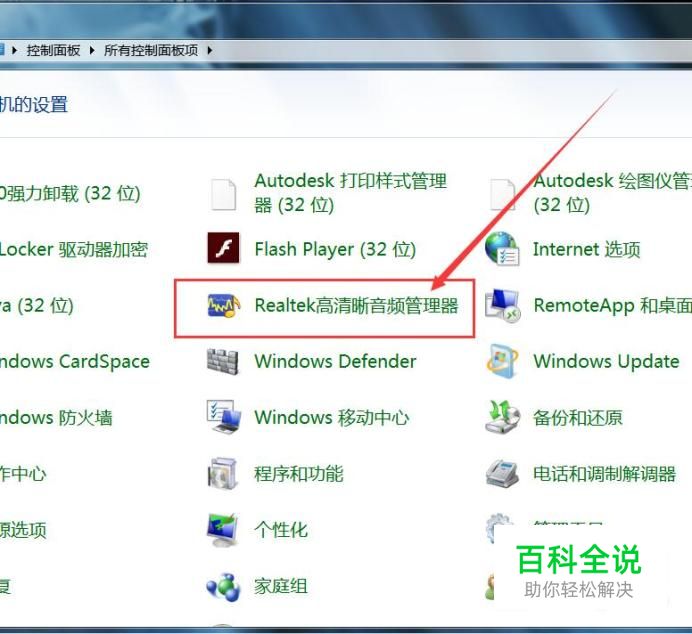Expand dropdown arrow after 所有控制面板项
This screenshot has width=692, height=634.
210,50
